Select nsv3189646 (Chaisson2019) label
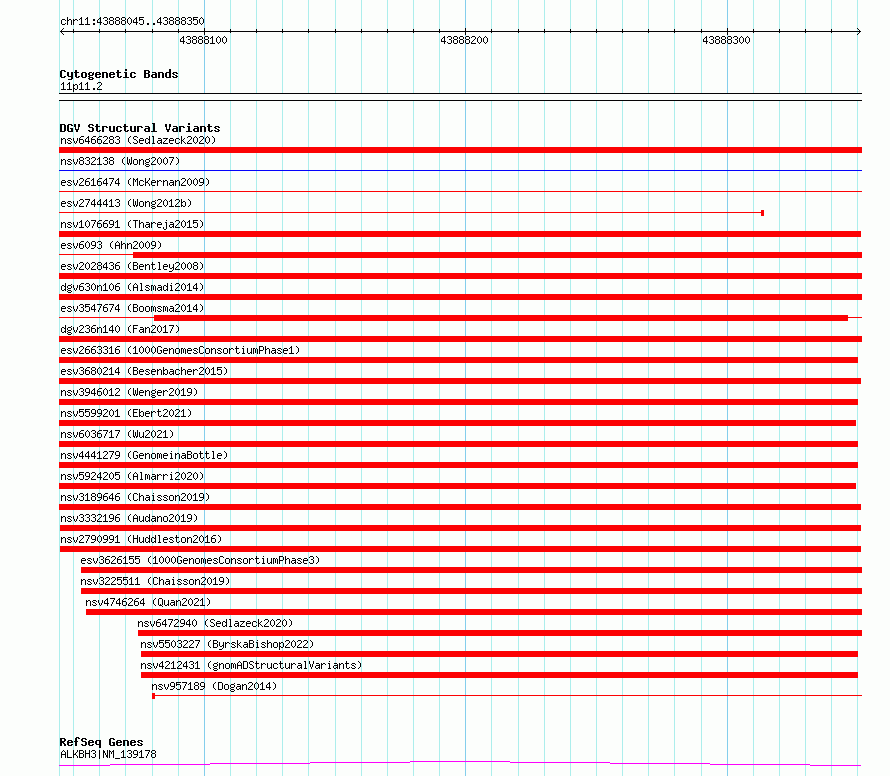890x776 pixels. point(135,497)
